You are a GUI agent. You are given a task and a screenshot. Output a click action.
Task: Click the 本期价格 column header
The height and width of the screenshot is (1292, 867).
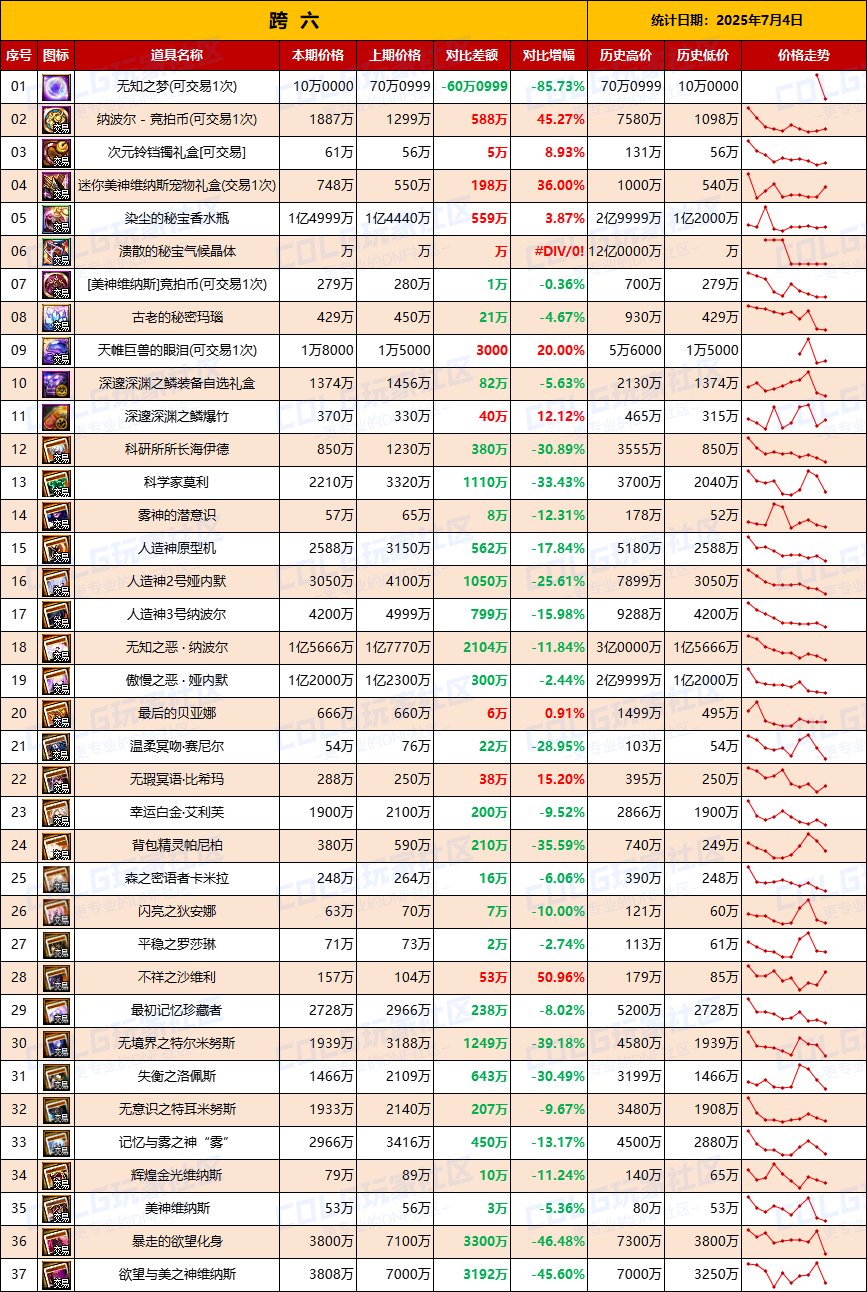(x=318, y=55)
